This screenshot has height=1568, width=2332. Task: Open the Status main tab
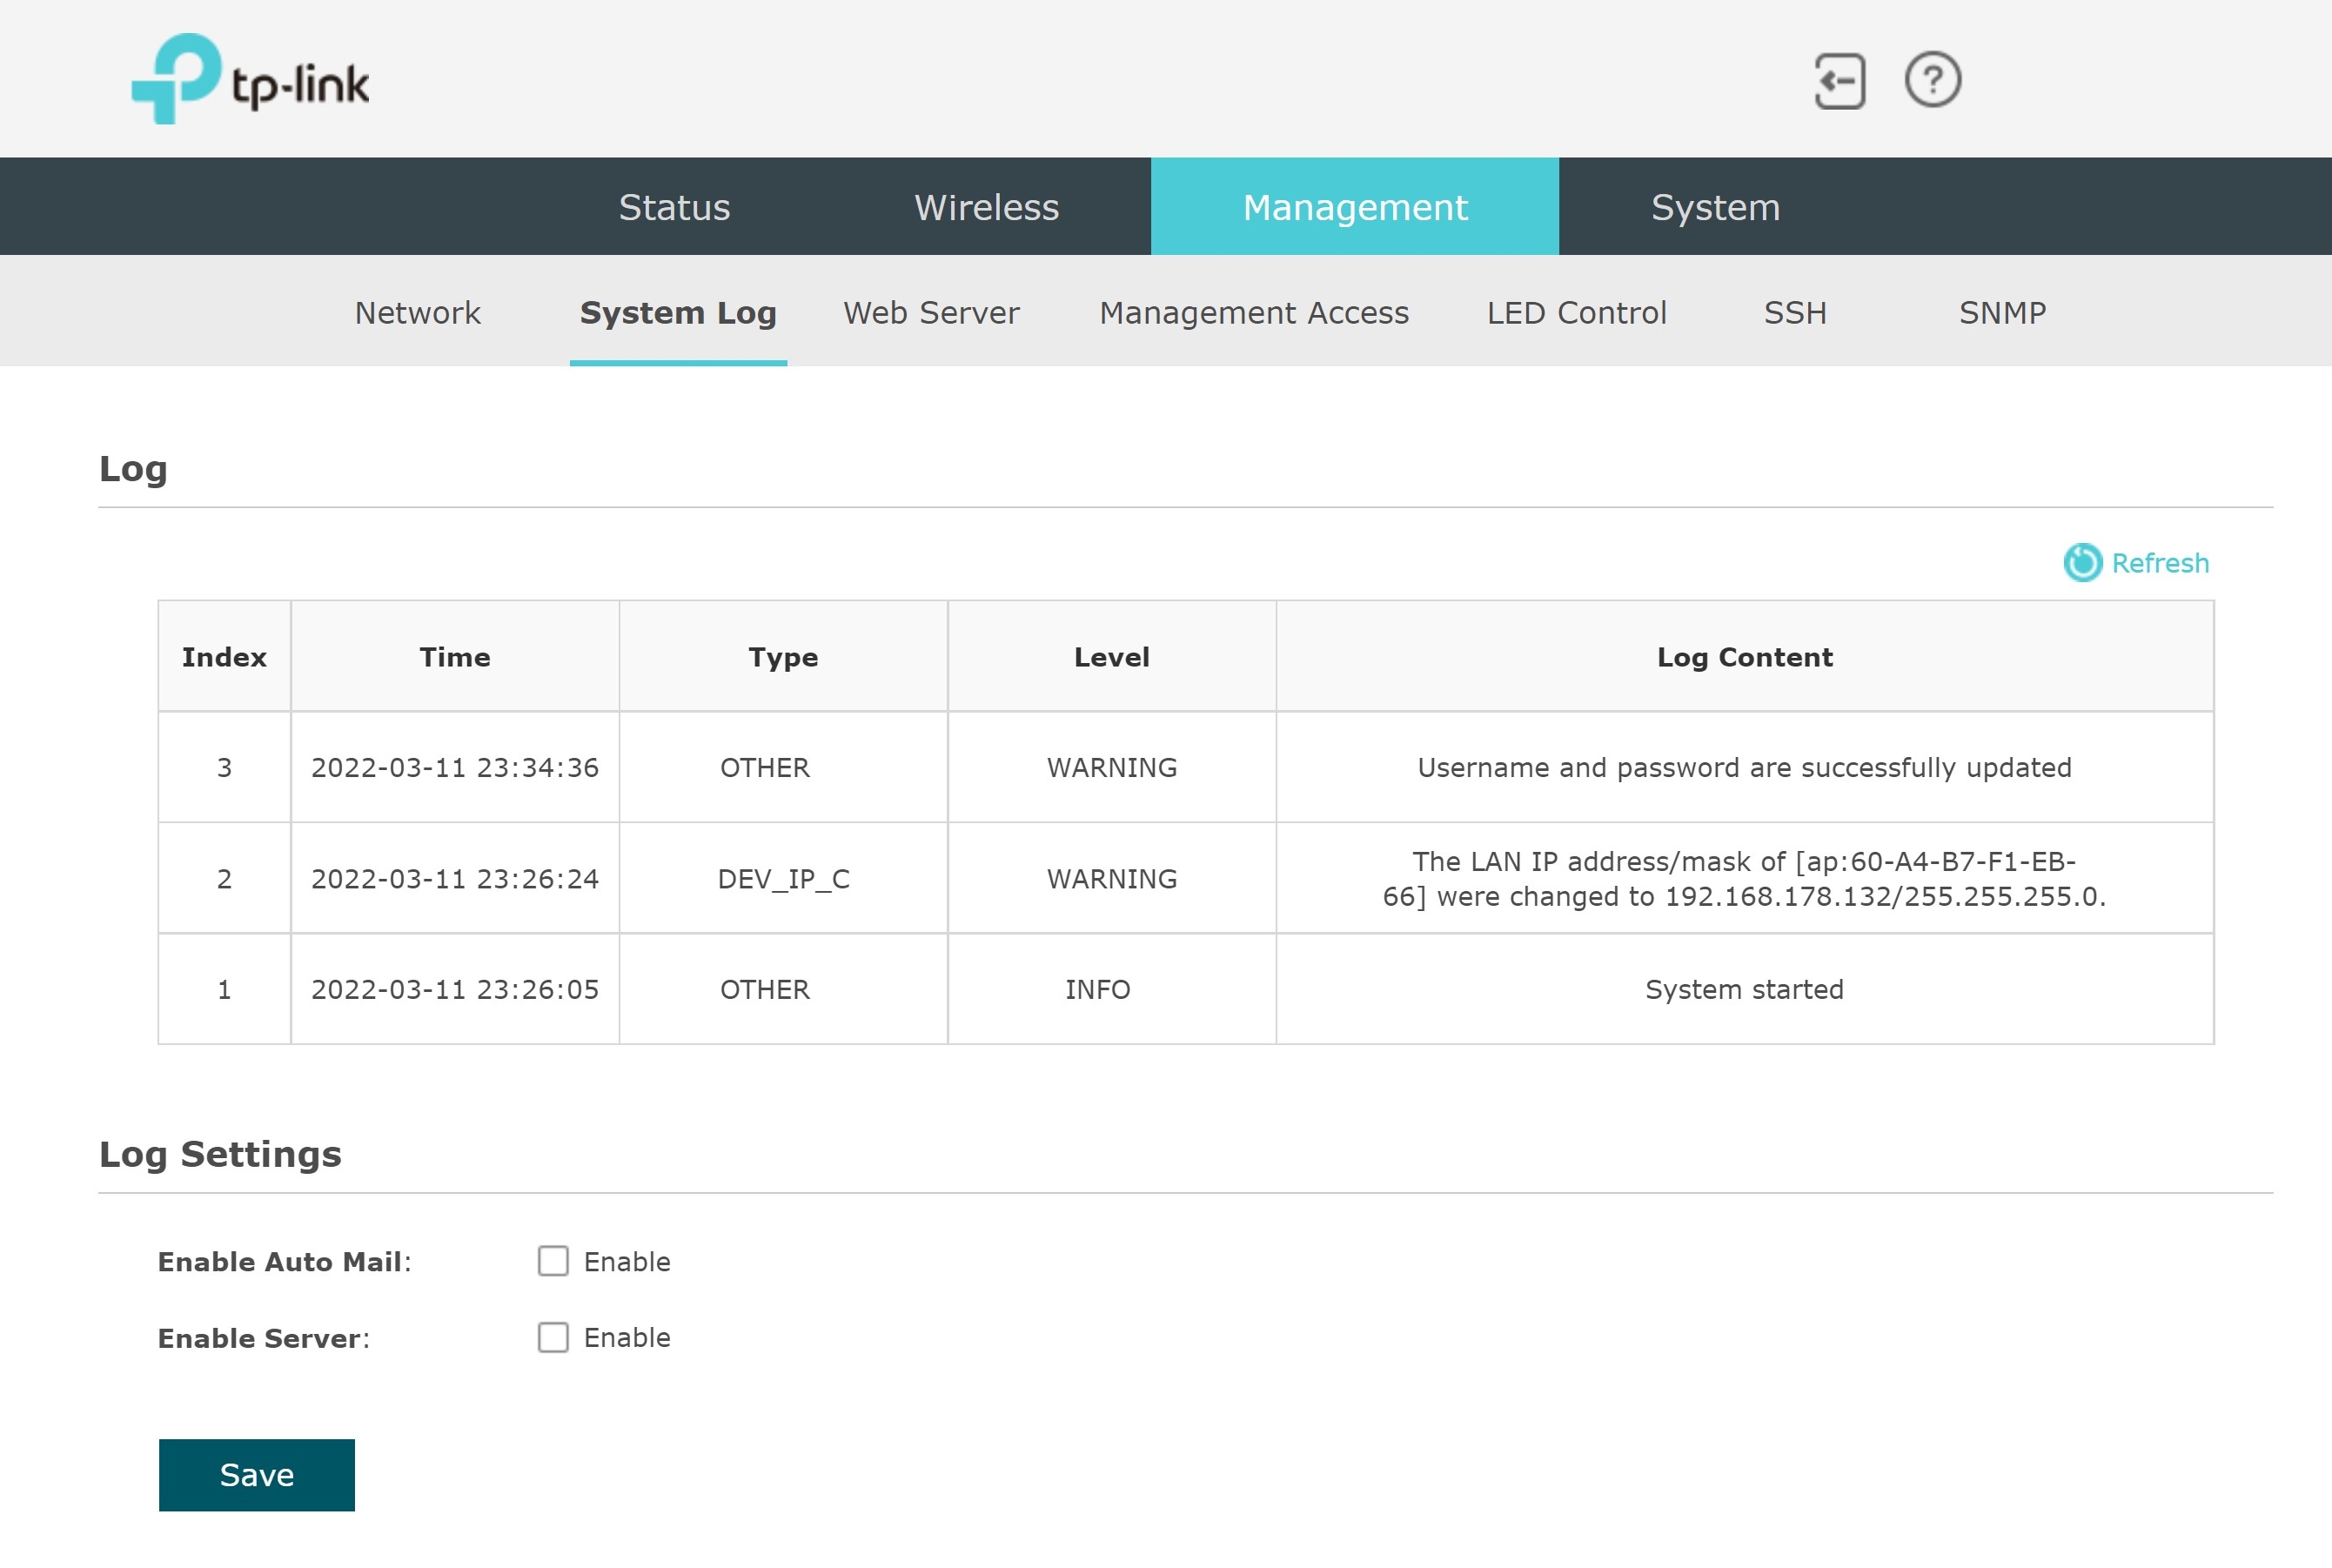(x=674, y=207)
